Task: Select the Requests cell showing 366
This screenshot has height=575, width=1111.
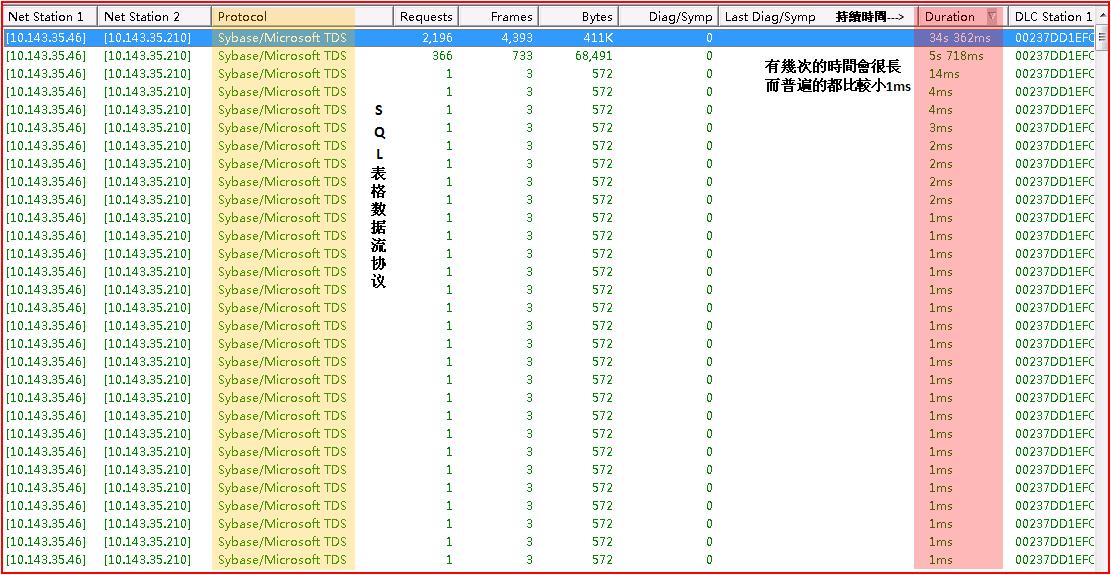Action: click(442, 55)
